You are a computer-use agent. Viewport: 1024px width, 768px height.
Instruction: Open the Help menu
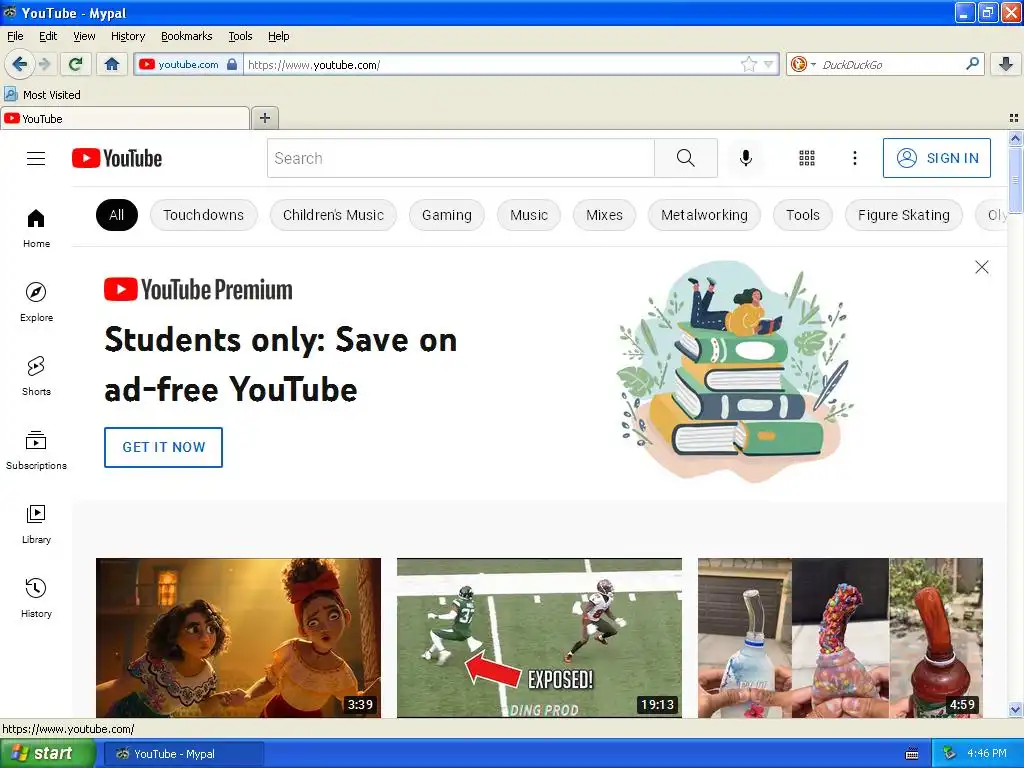pos(279,36)
